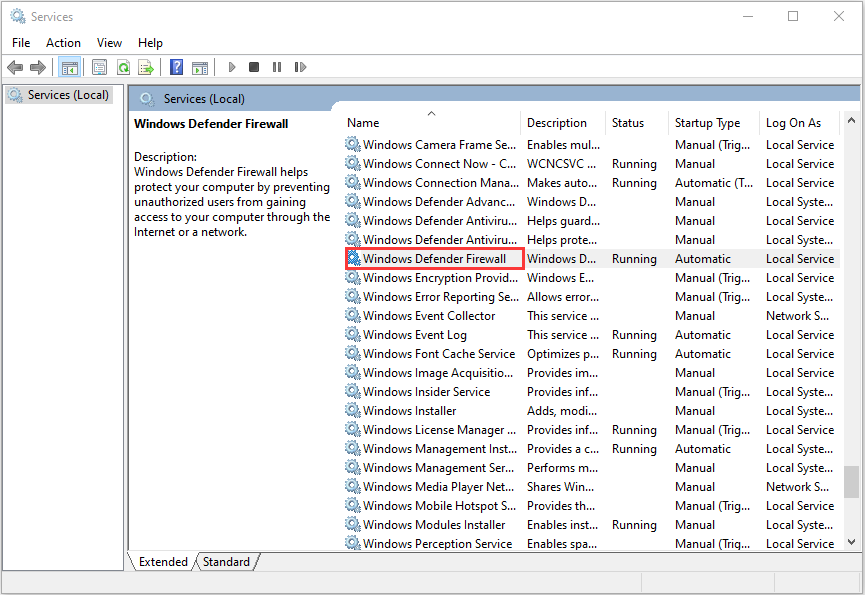Stop the service with the square icon
The image size is (865, 595).
click(254, 67)
